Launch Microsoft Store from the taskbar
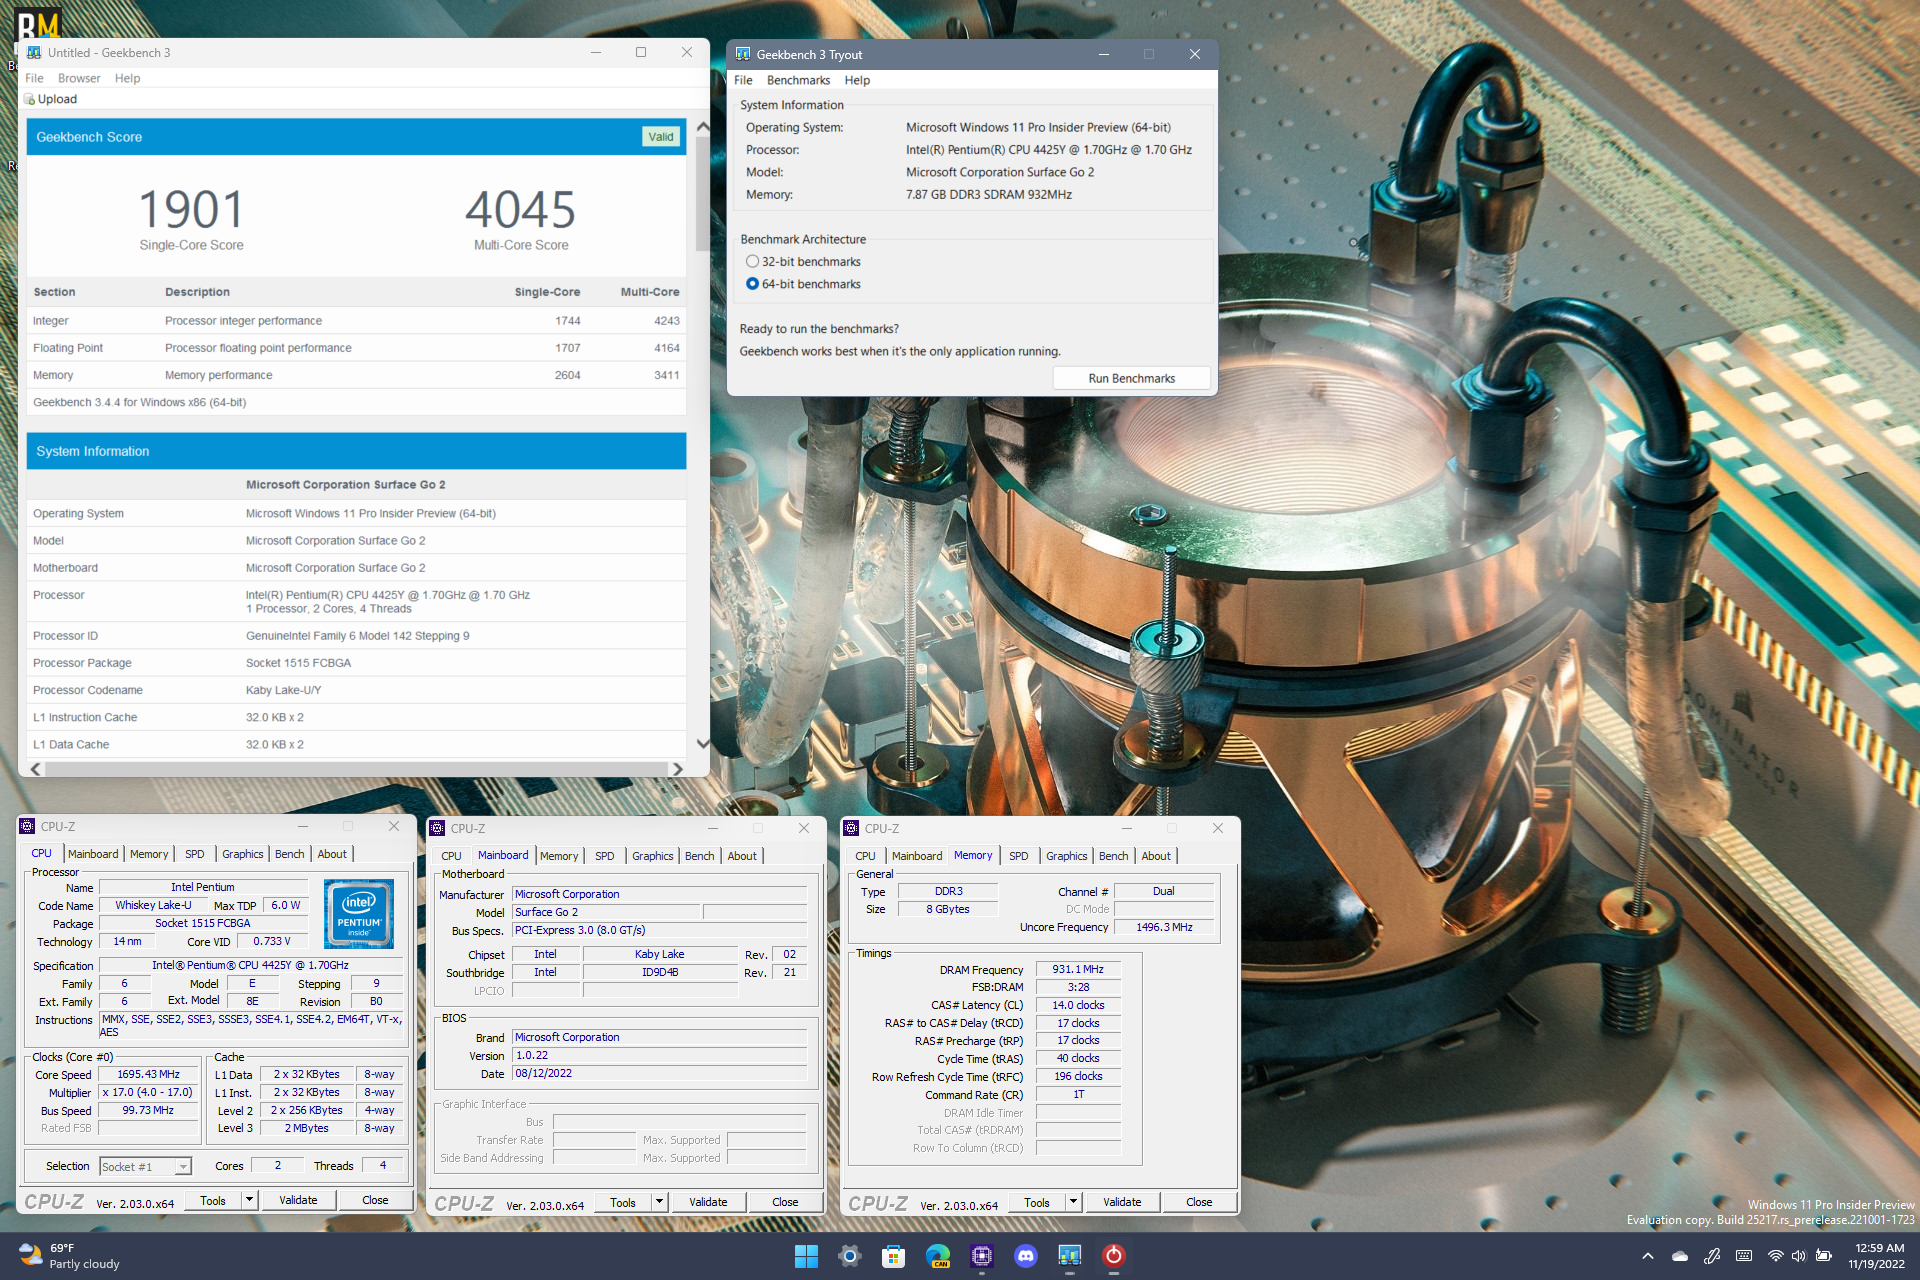1920x1280 pixels. pos(894,1256)
